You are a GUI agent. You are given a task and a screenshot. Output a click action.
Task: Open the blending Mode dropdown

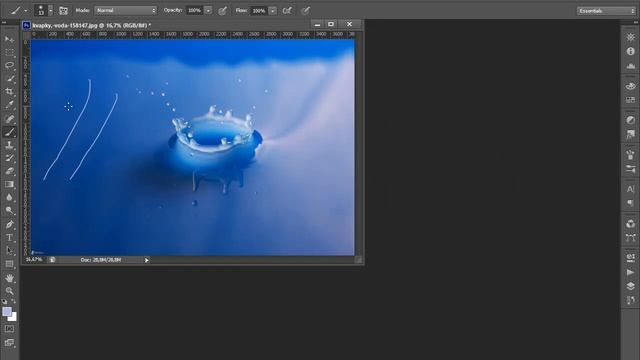coord(126,11)
